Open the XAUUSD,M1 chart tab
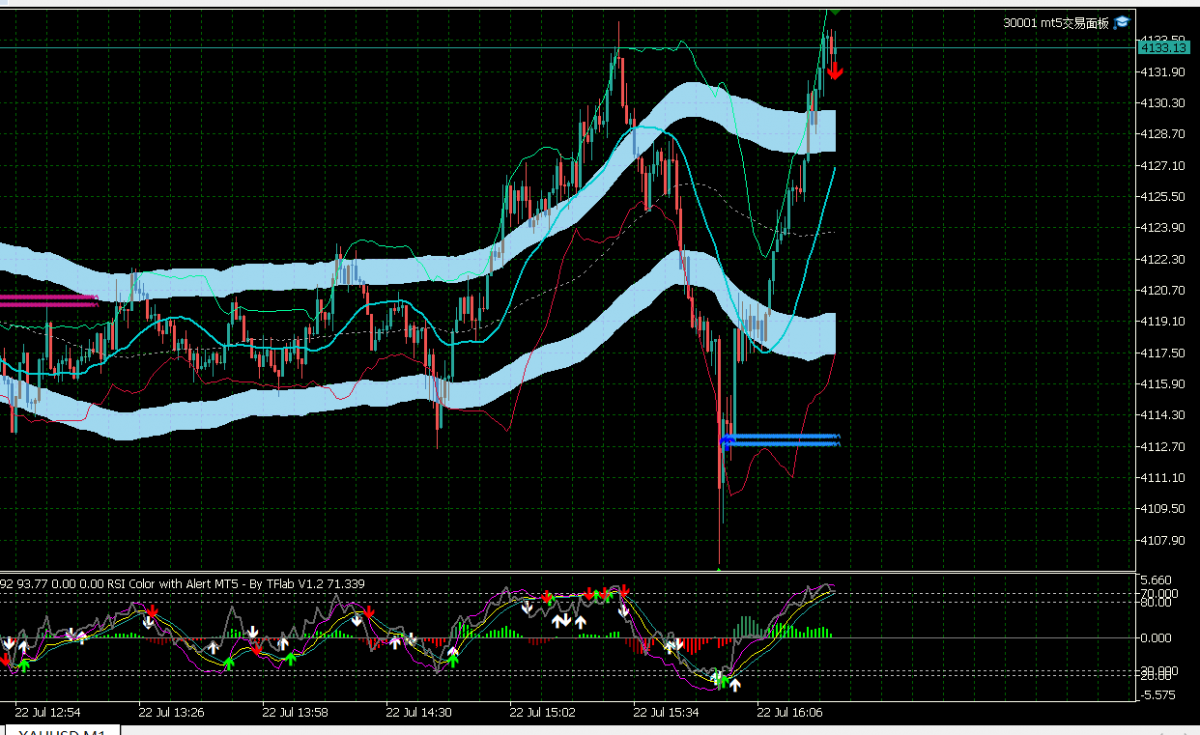Screen dimensions: 1200x735 (x=64, y=731)
